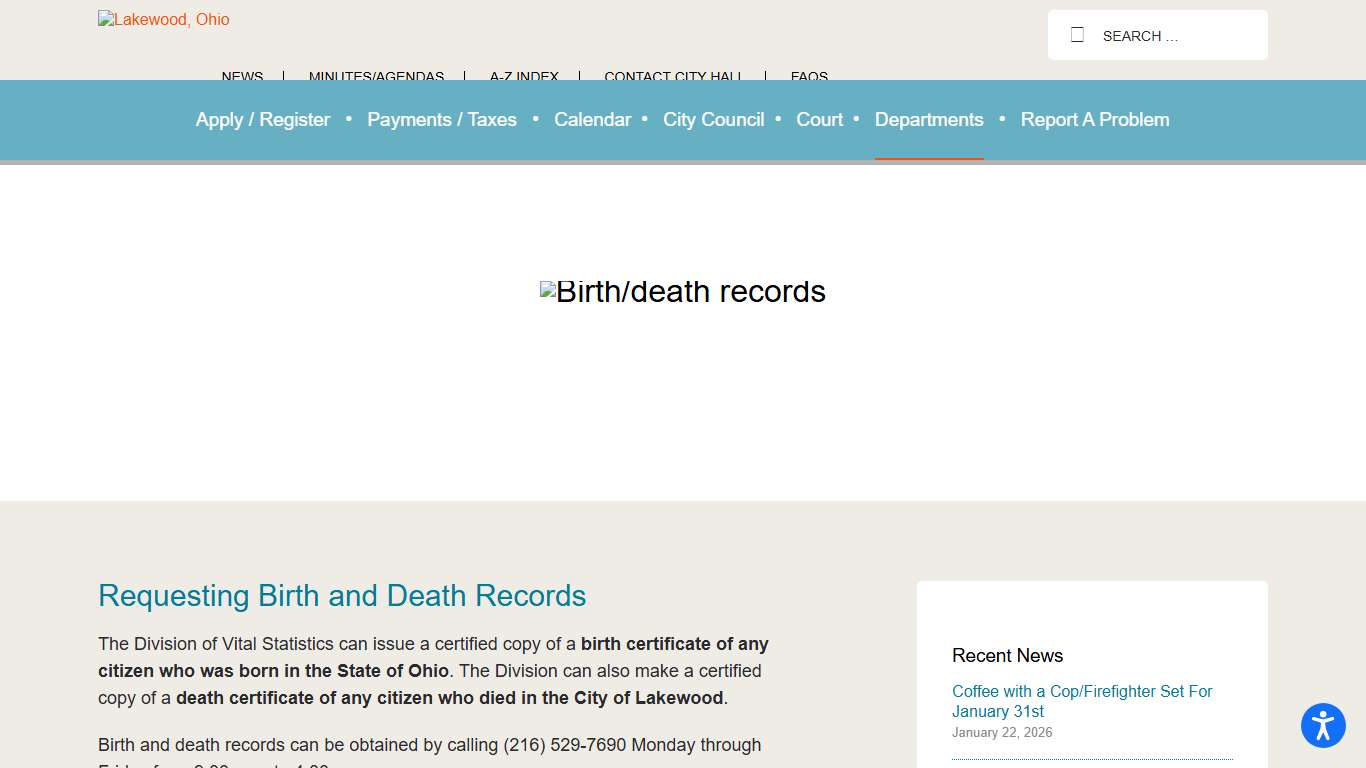Open Report A Problem
Image resolution: width=1366 pixels, height=768 pixels.
[1094, 120]
